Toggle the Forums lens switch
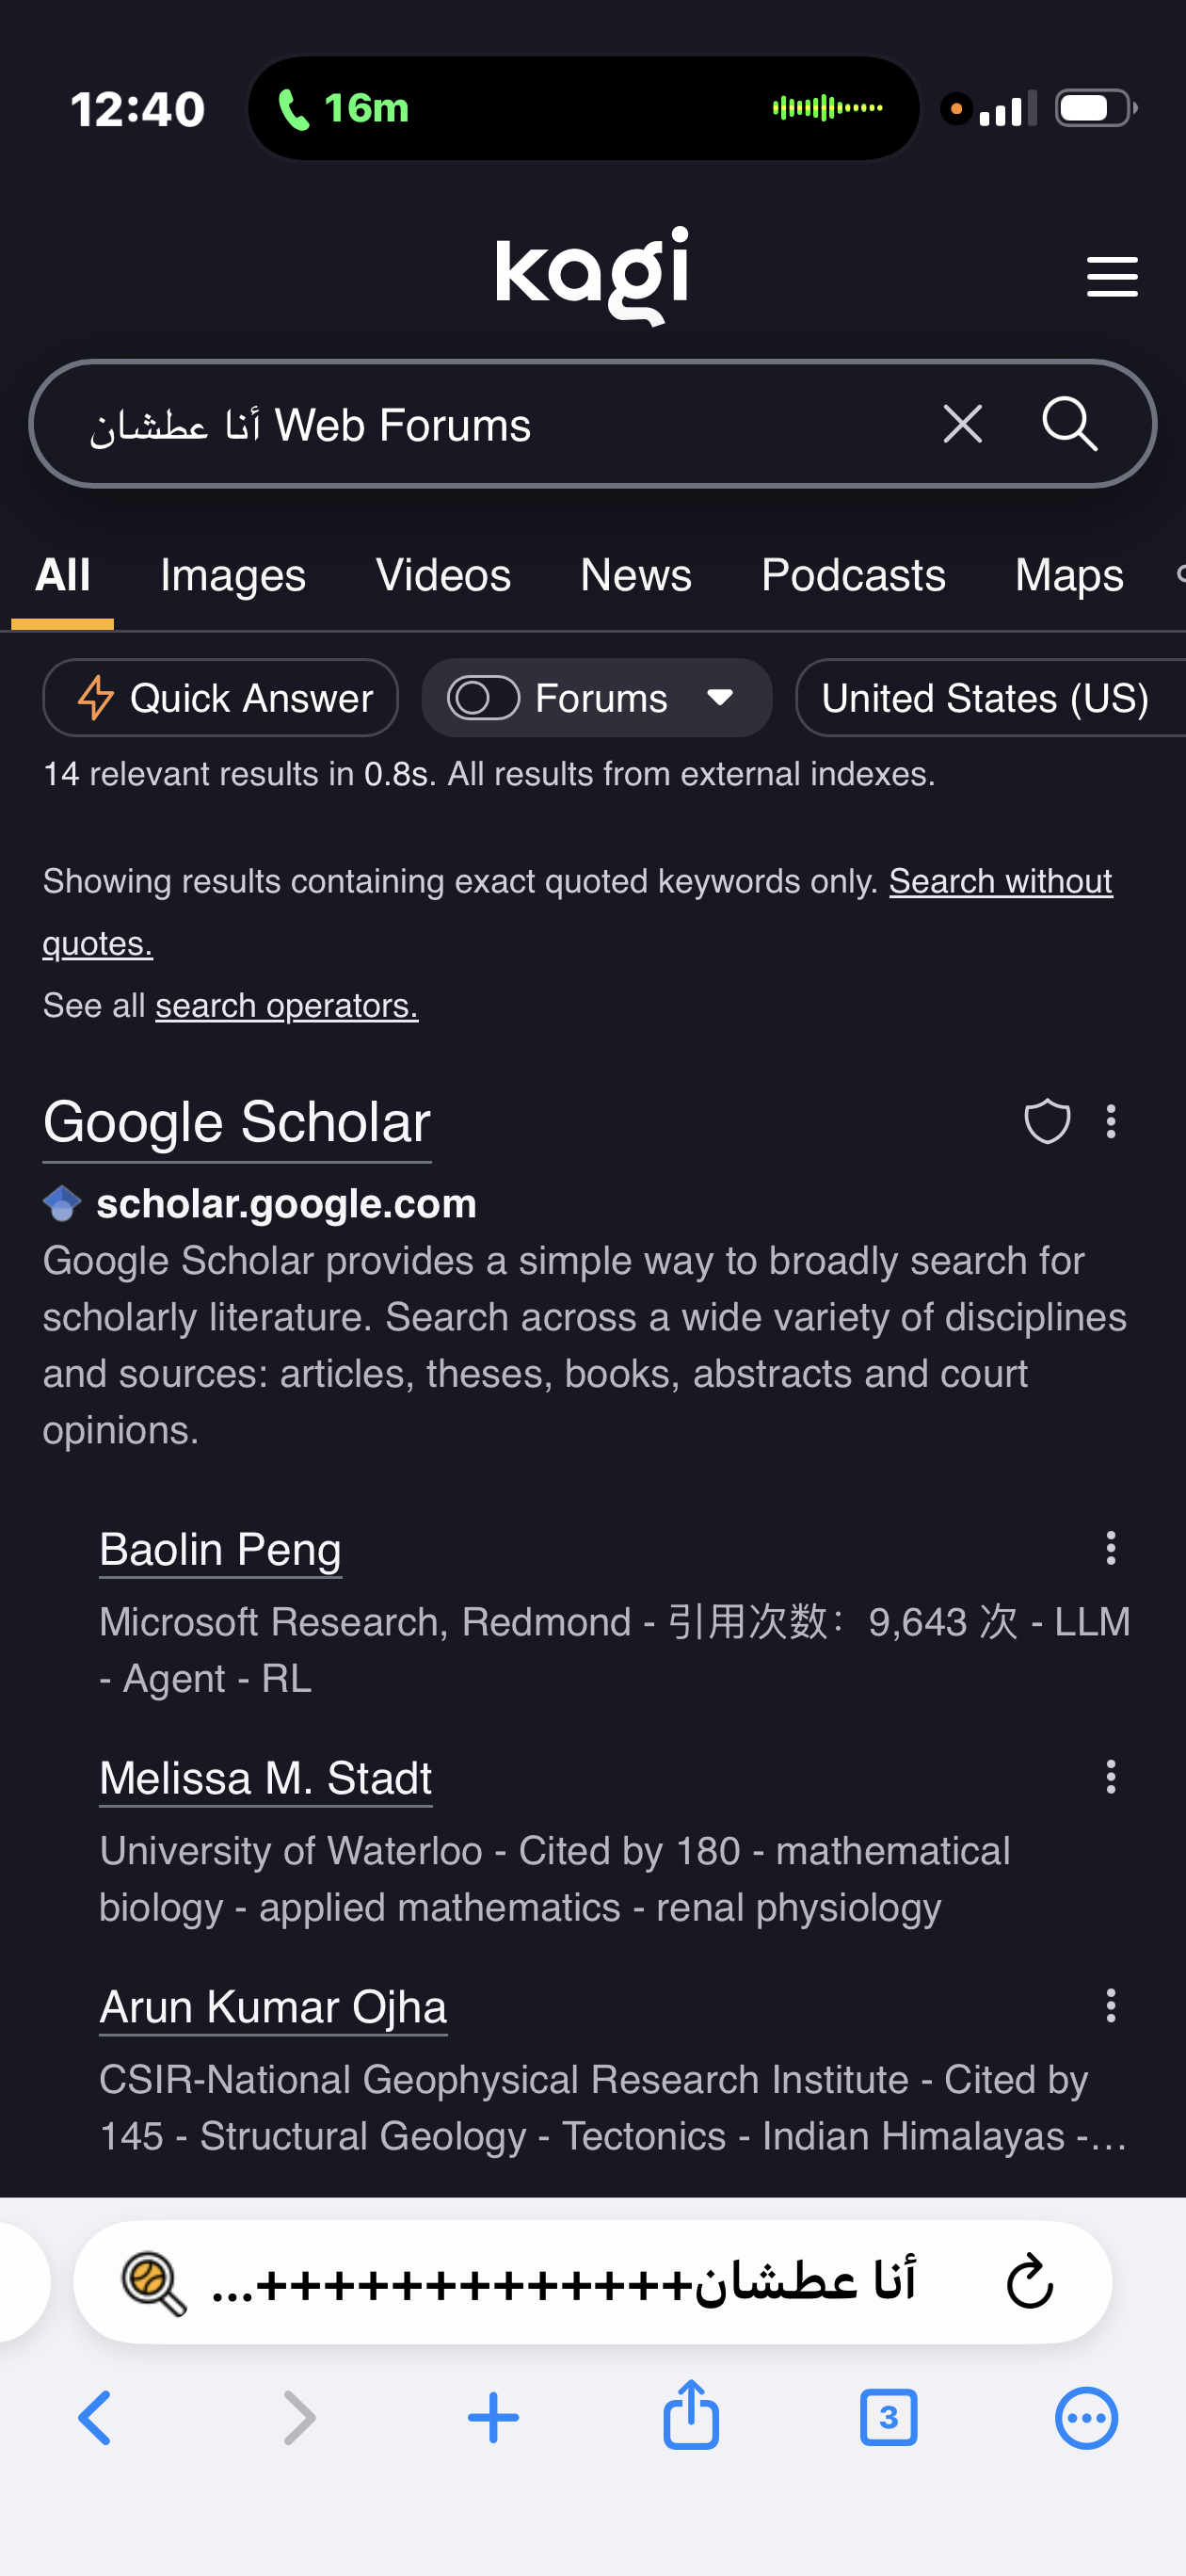The image size is (1186, 2576). tap(483, 698)
